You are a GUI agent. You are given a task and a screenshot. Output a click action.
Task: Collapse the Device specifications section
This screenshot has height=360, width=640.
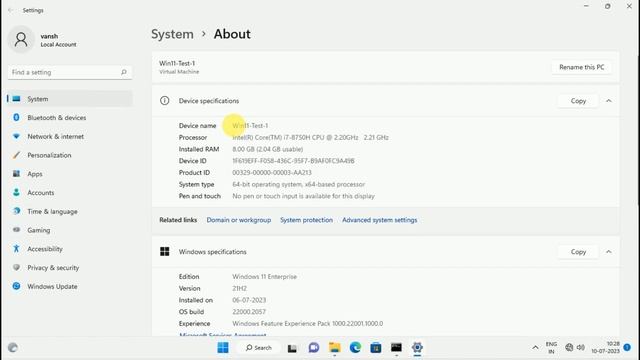[609, 101]
